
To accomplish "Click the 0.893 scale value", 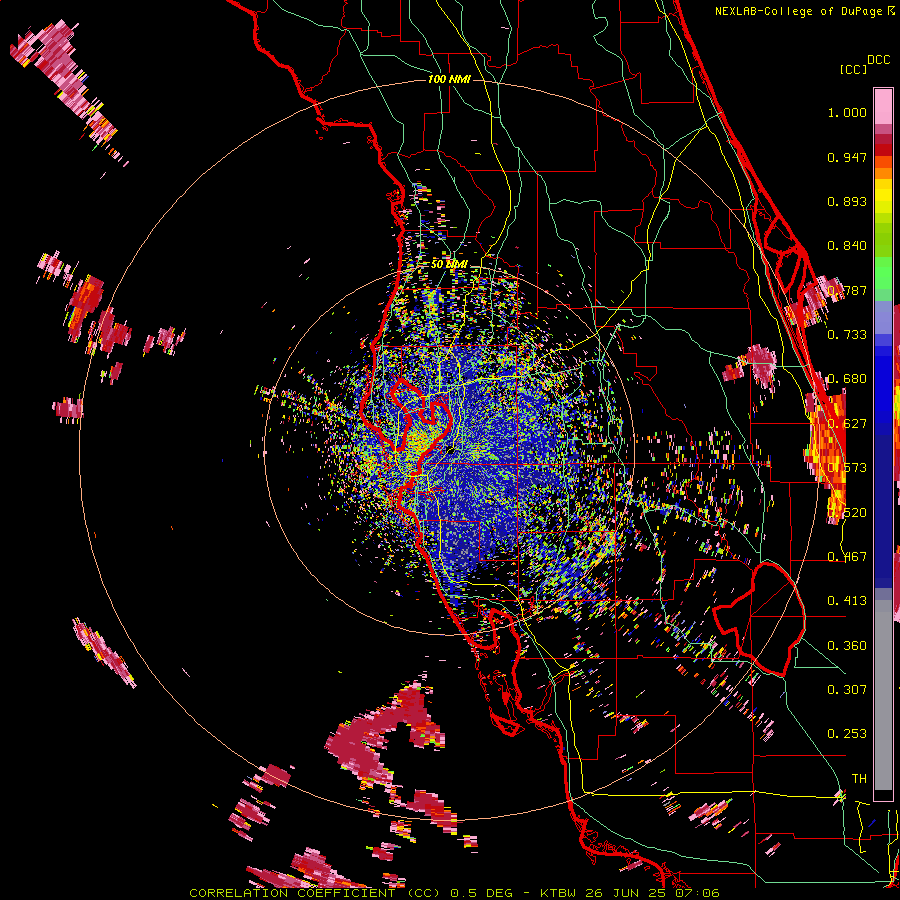I will point(847,201).
